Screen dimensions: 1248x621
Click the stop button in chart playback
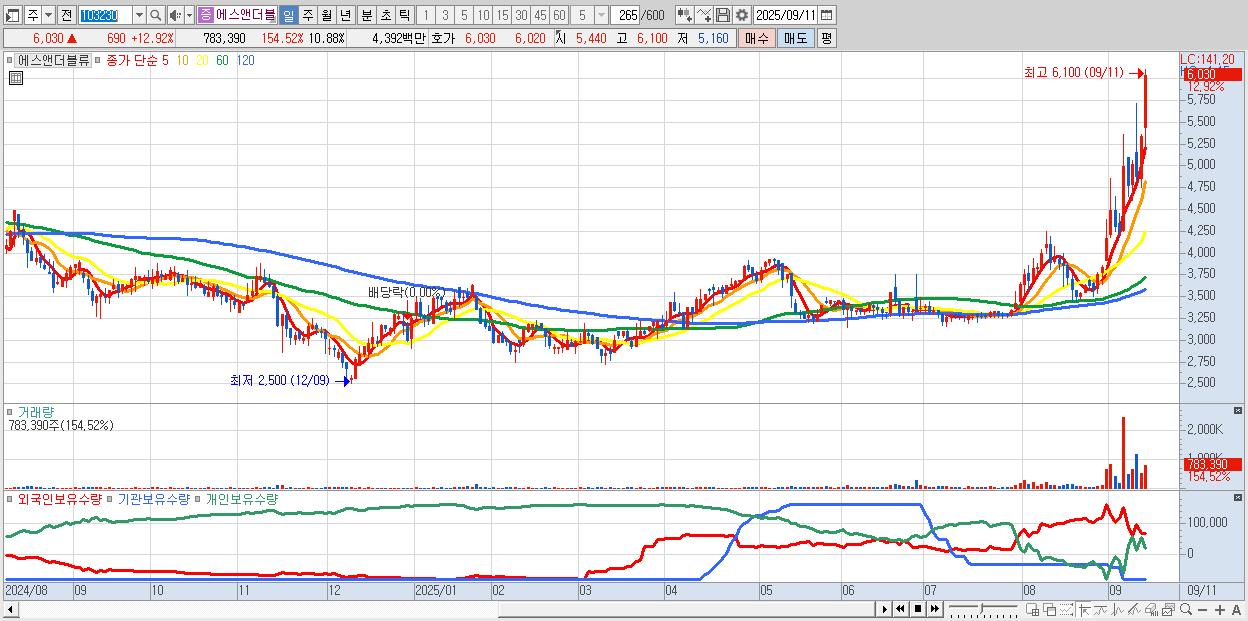pyautogui.click(x=918, y=609)
